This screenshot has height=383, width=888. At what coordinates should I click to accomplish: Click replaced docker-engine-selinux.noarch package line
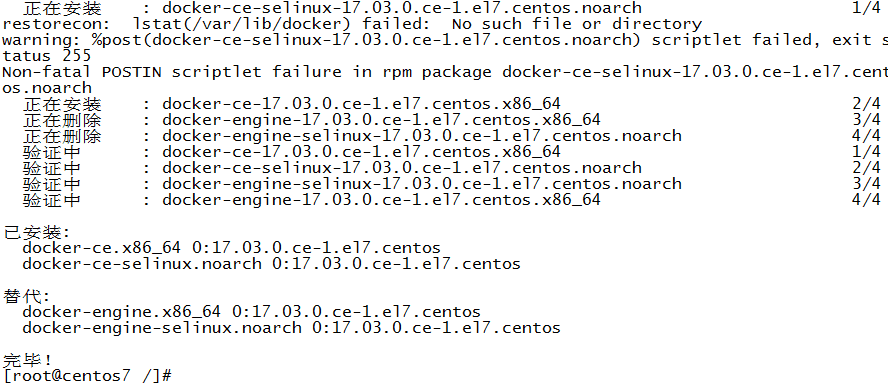tap(291, 327)
